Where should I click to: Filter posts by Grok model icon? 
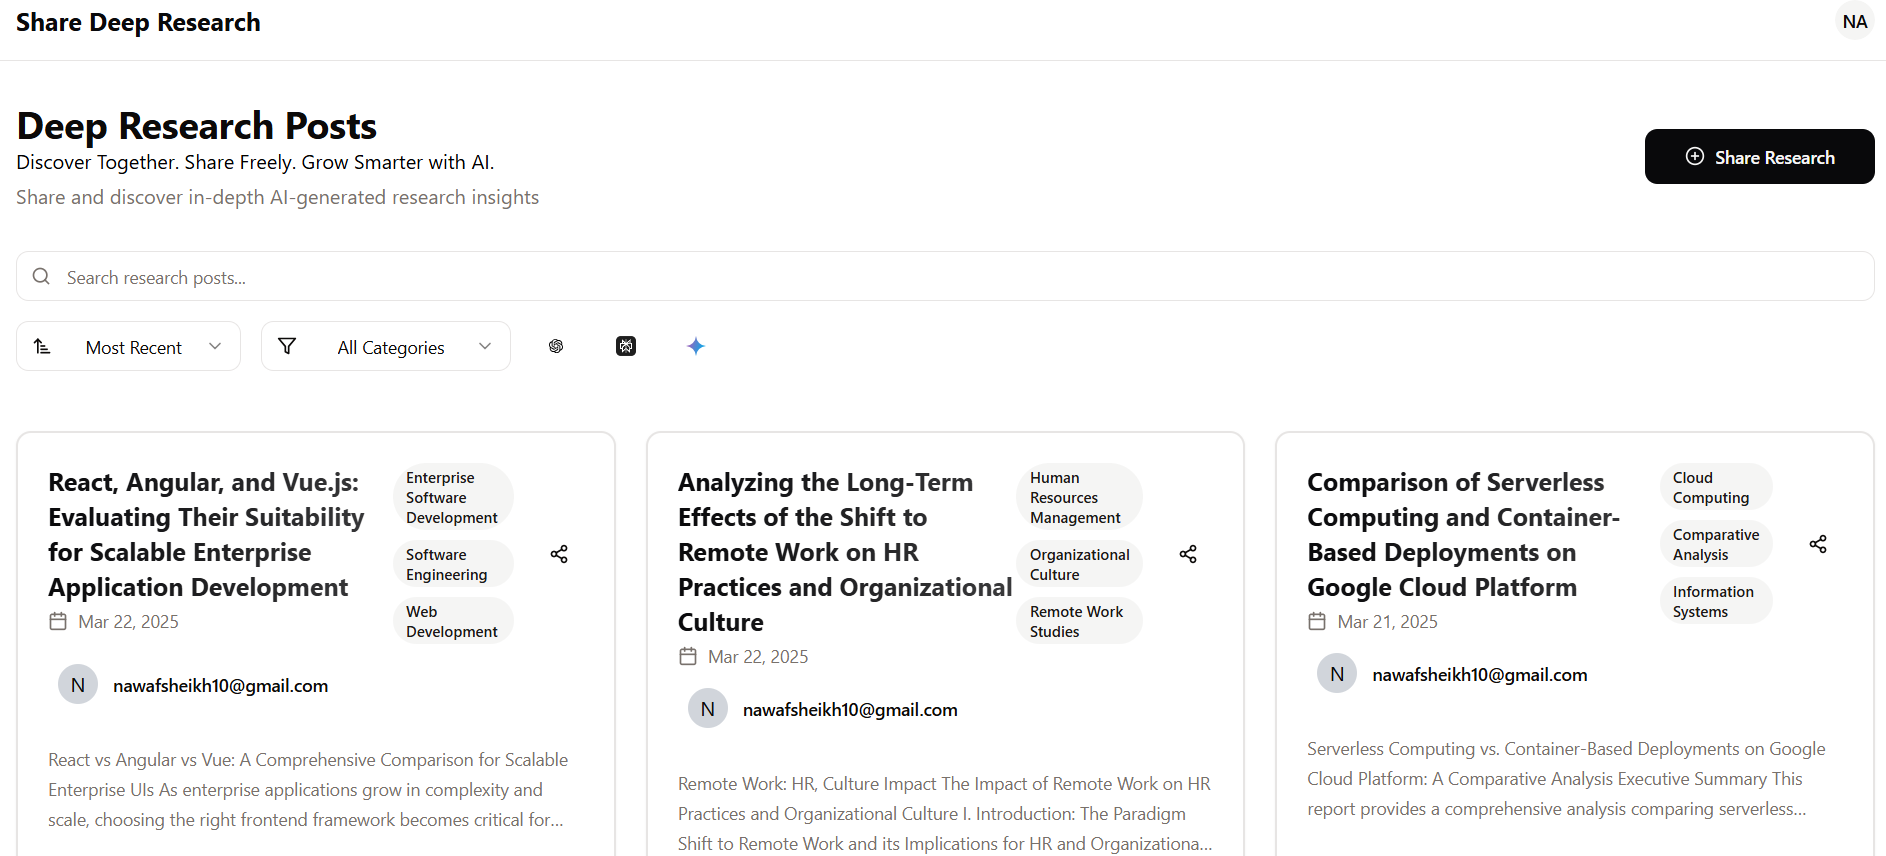(x=626, y=346)
